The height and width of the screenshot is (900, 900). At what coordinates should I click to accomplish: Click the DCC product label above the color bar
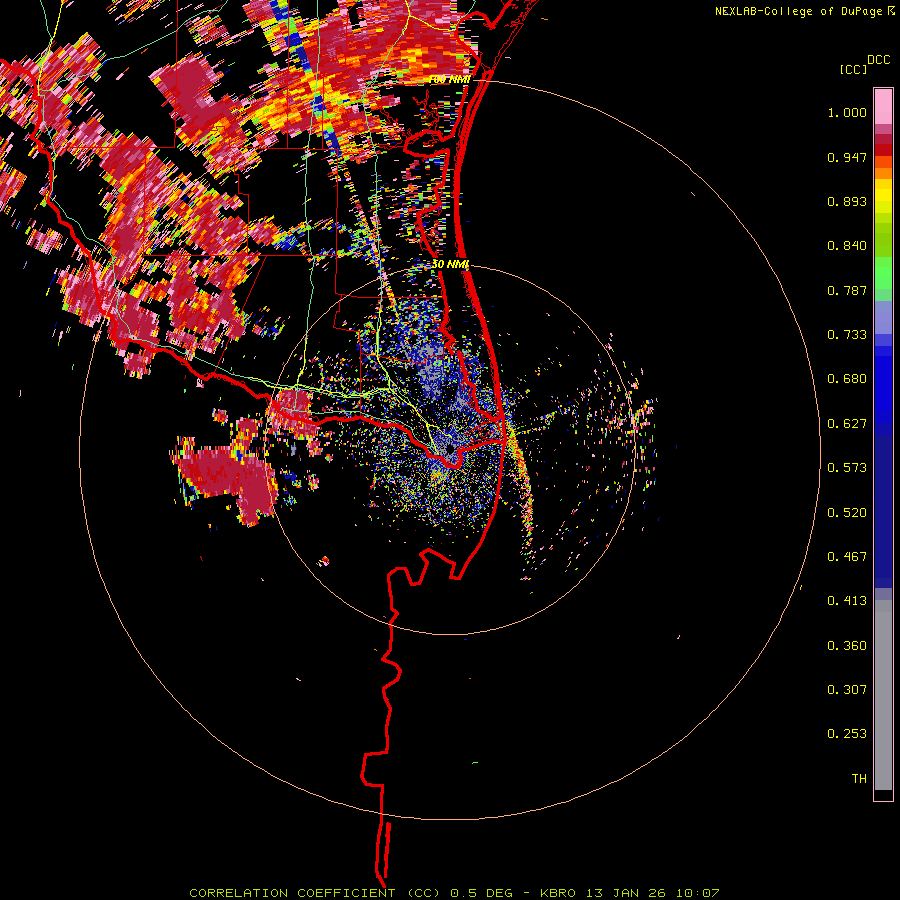(x=878, y=60)
